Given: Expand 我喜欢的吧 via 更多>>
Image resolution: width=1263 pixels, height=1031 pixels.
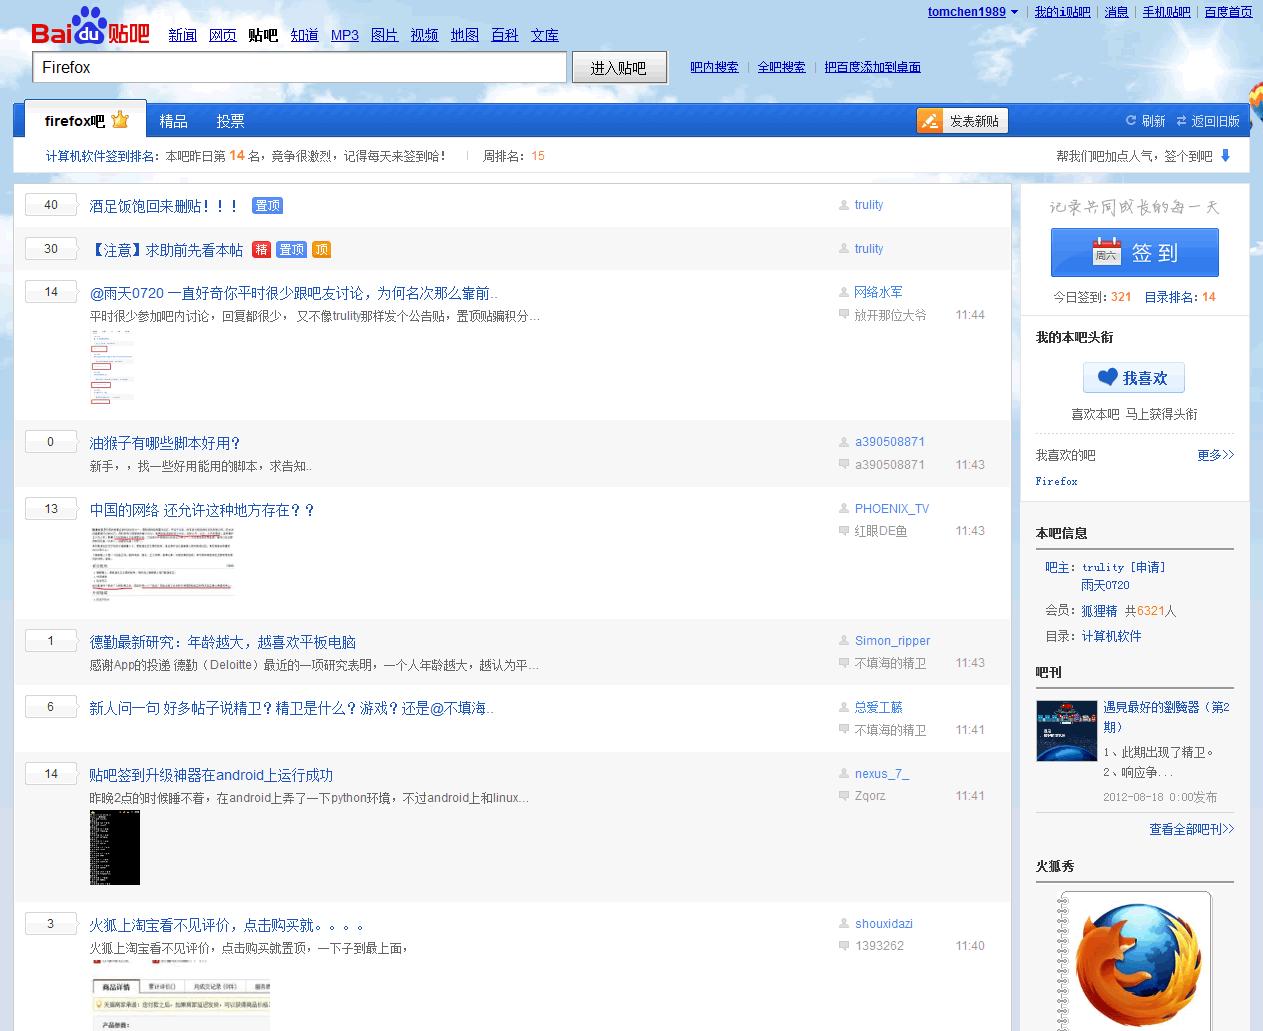Looking at the screenshot, I should pyautogui.click(x=1215, y=455).
